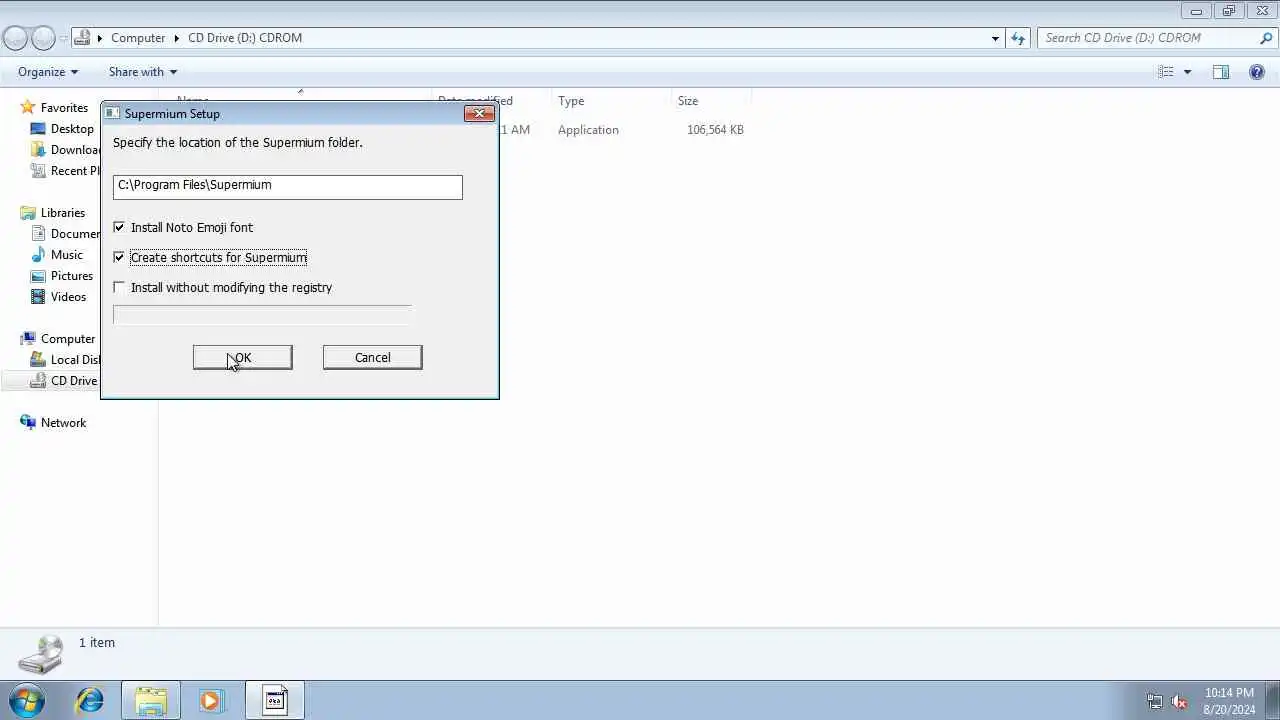The height and width of the screenshot is (720, 1280).
Task: Open Recent Places in Favorites
Action: click(x=75, y=171)
